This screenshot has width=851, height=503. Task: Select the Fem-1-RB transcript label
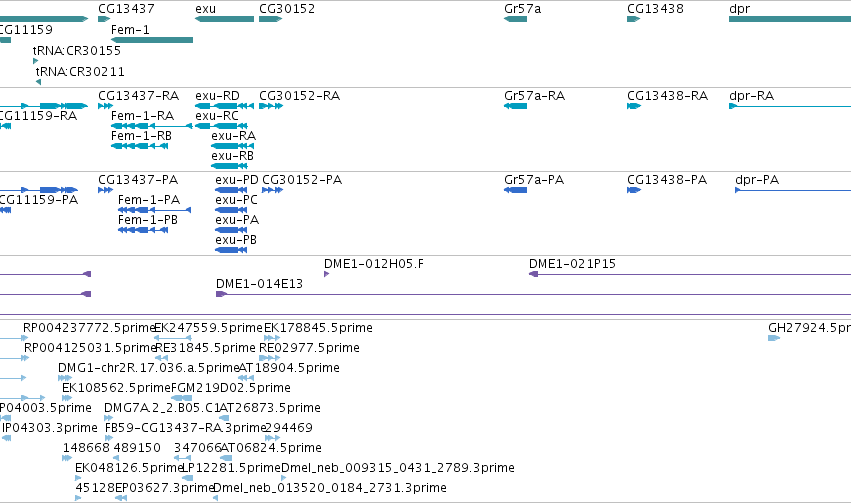tap(141, 136)
